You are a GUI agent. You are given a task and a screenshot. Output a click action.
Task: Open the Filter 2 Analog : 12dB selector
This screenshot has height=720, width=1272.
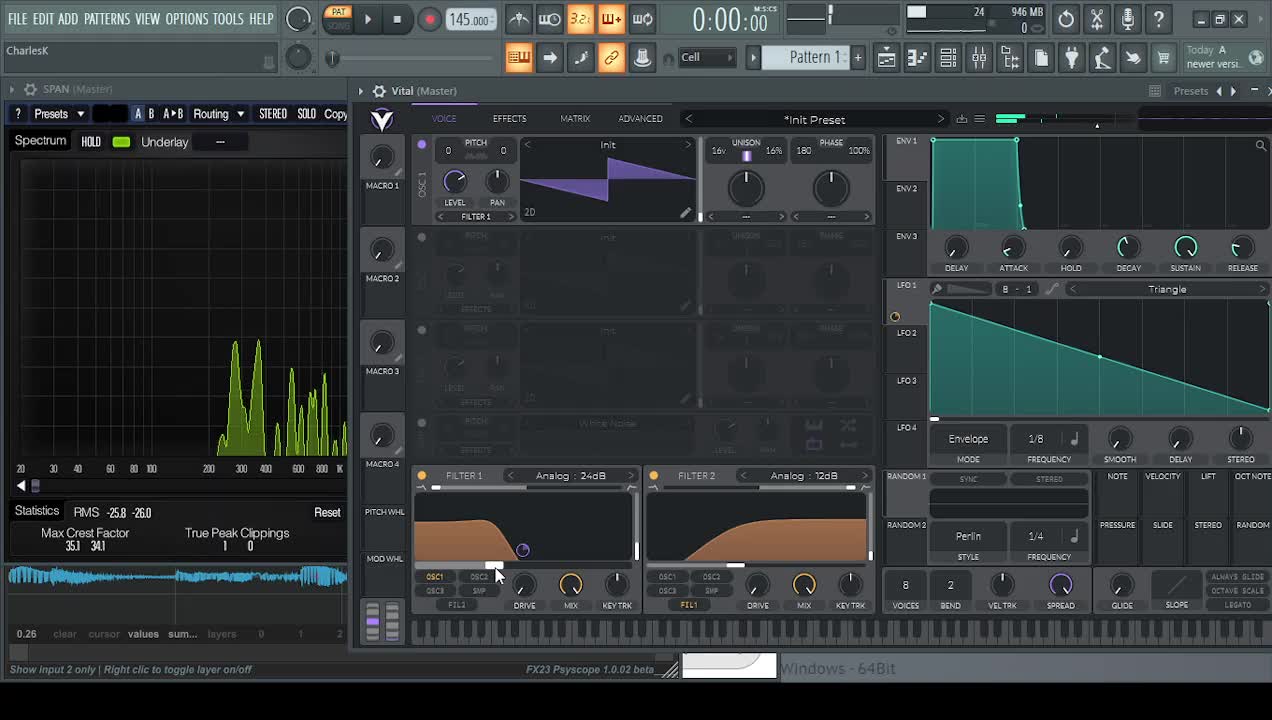(x=804, y=476)
